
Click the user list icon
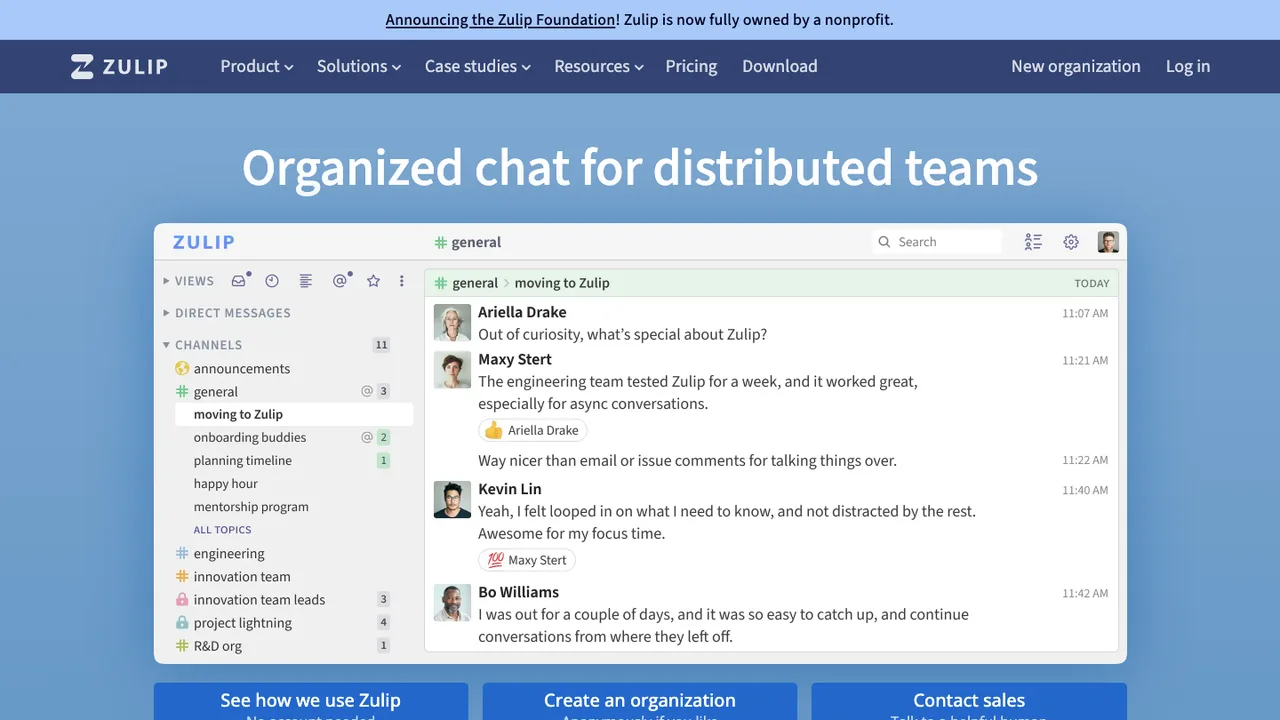pyautogui.click(x=1033, y=242)
